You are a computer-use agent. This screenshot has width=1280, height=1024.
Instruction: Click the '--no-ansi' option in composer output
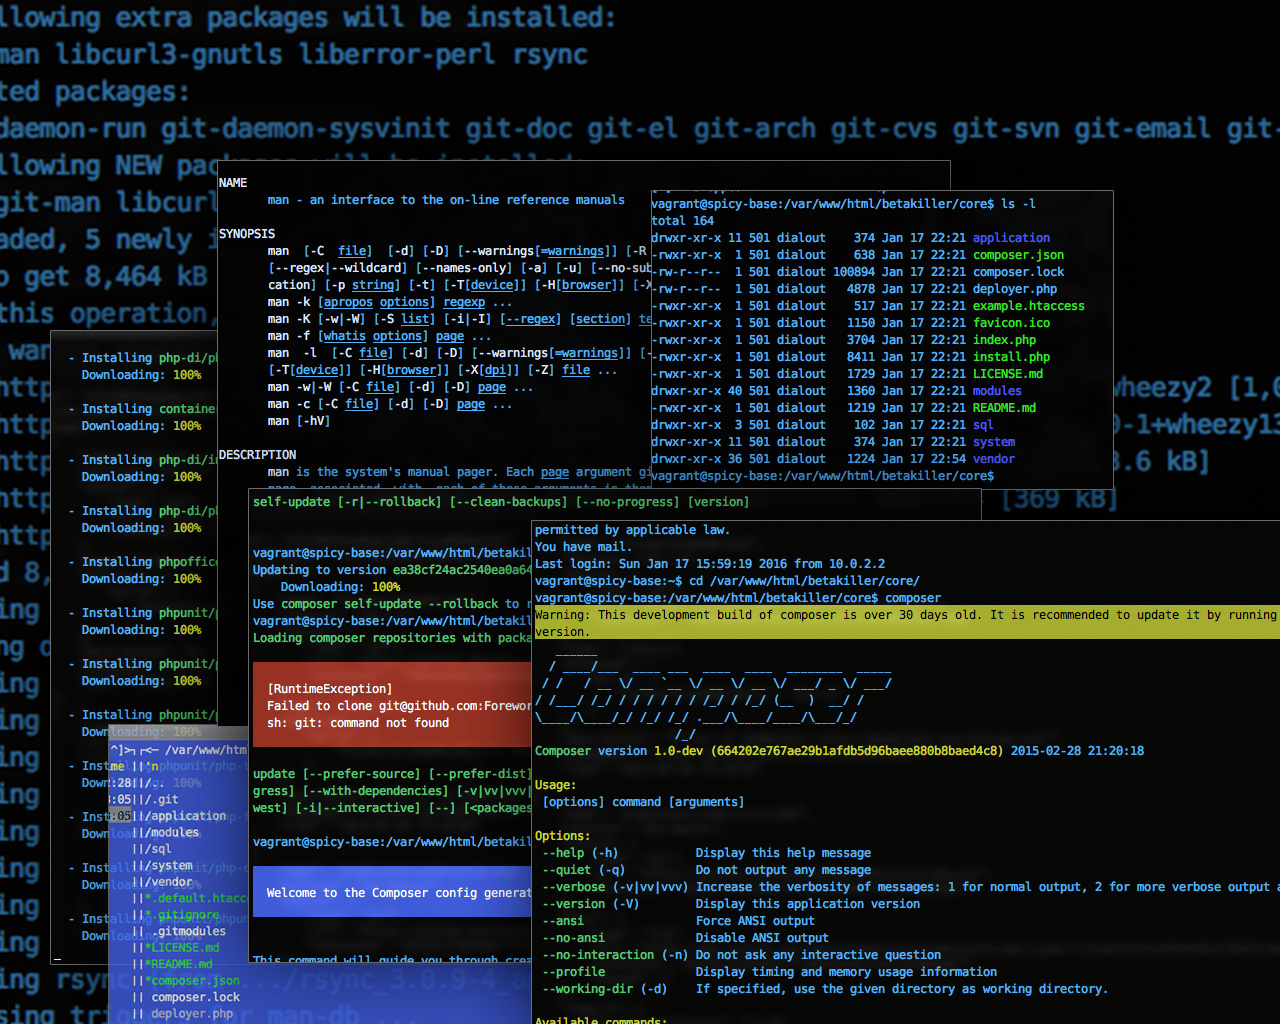573,938
